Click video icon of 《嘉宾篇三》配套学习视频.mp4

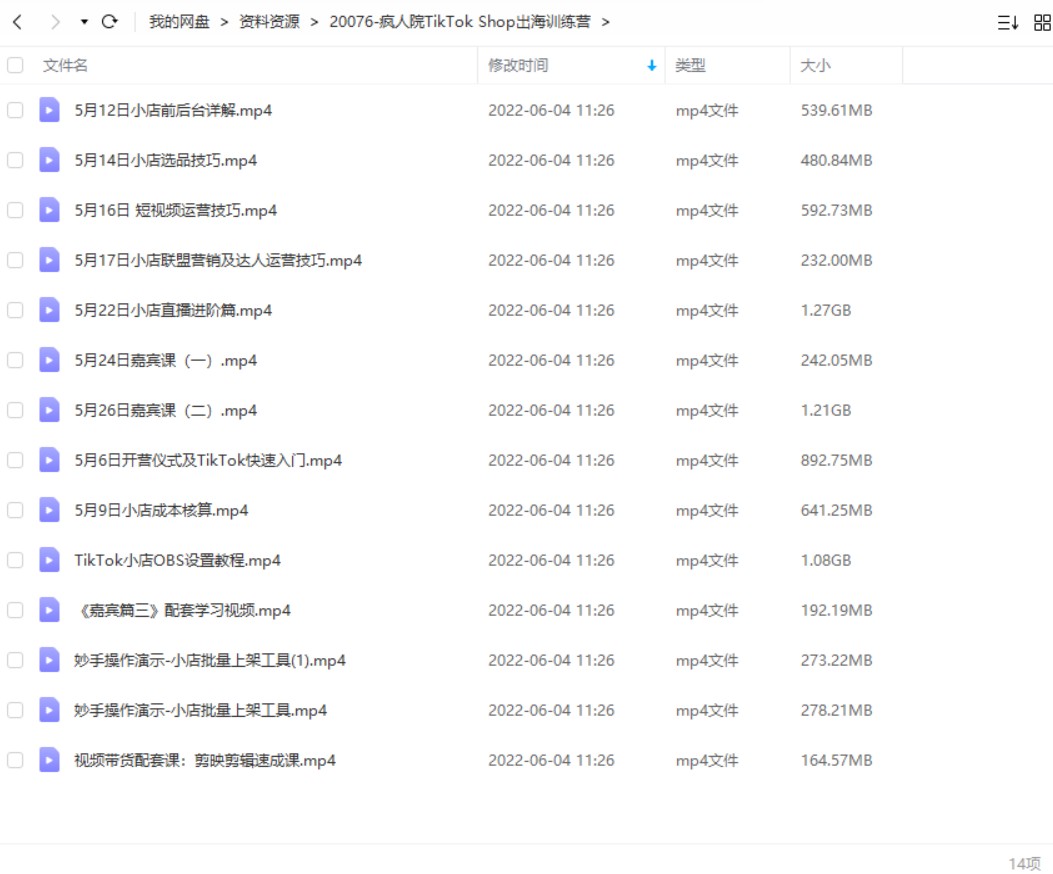[x=49, y=610]
